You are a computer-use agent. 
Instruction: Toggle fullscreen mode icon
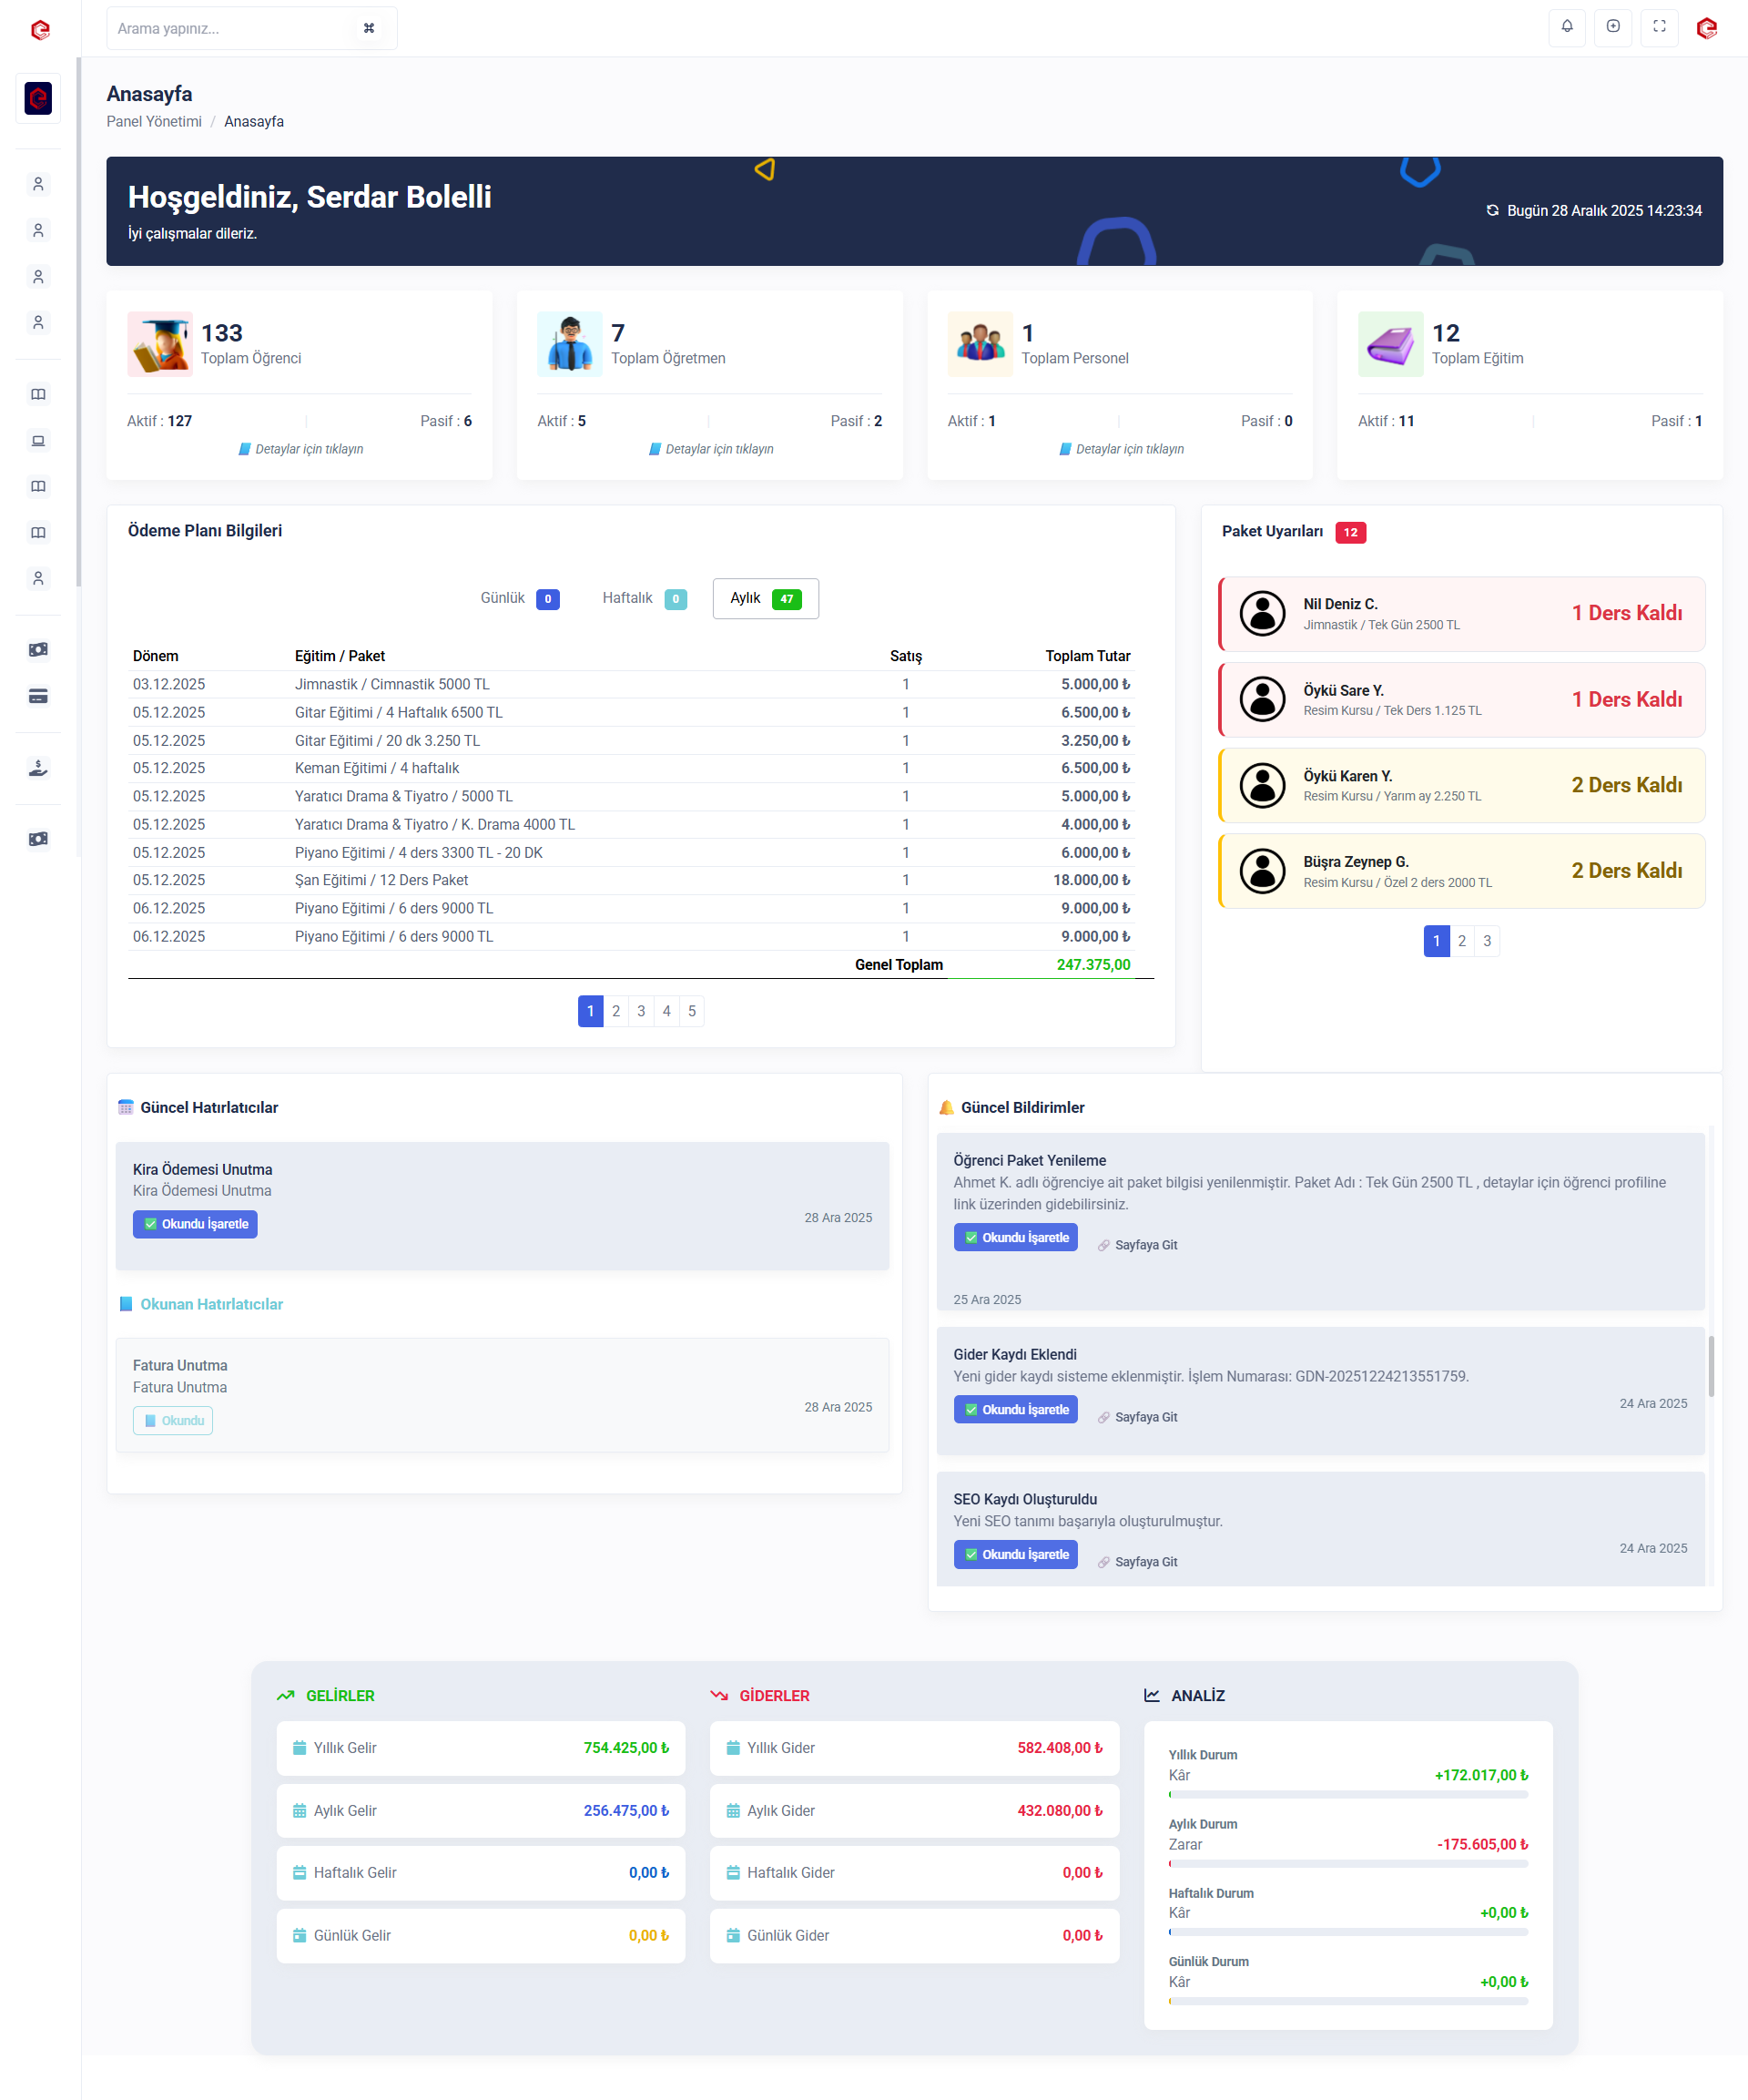click(1658, 27)
